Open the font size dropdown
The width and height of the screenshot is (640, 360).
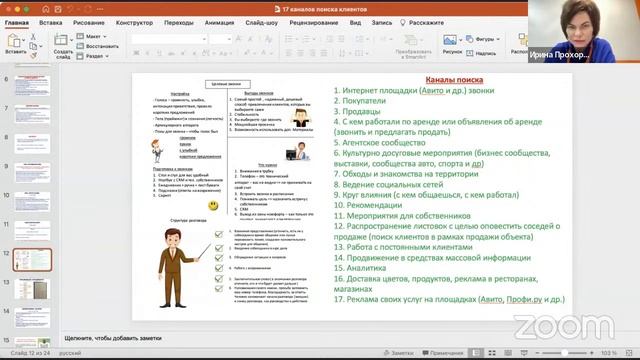point(229,39)
